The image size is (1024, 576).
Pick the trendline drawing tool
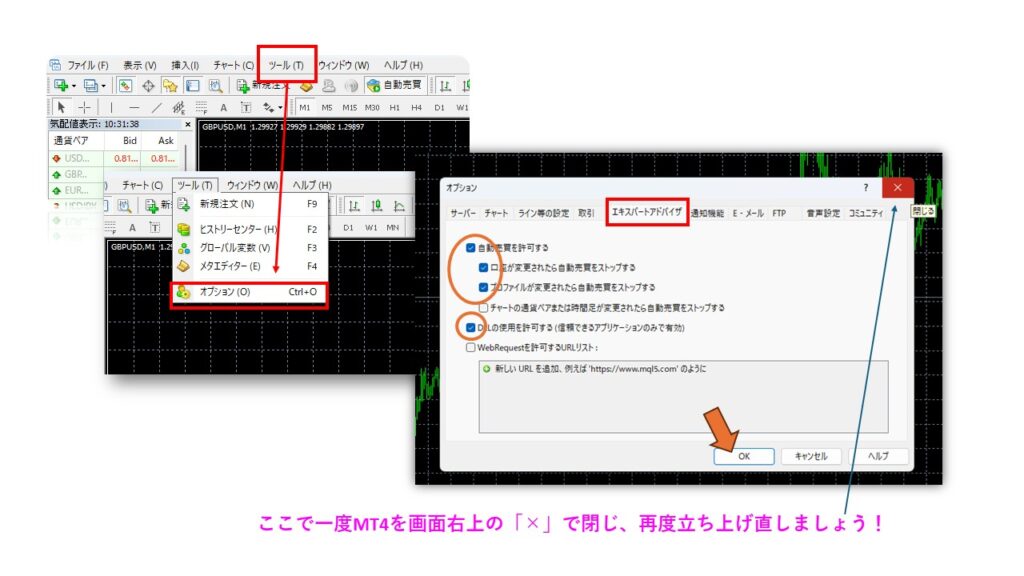[156, 107]
